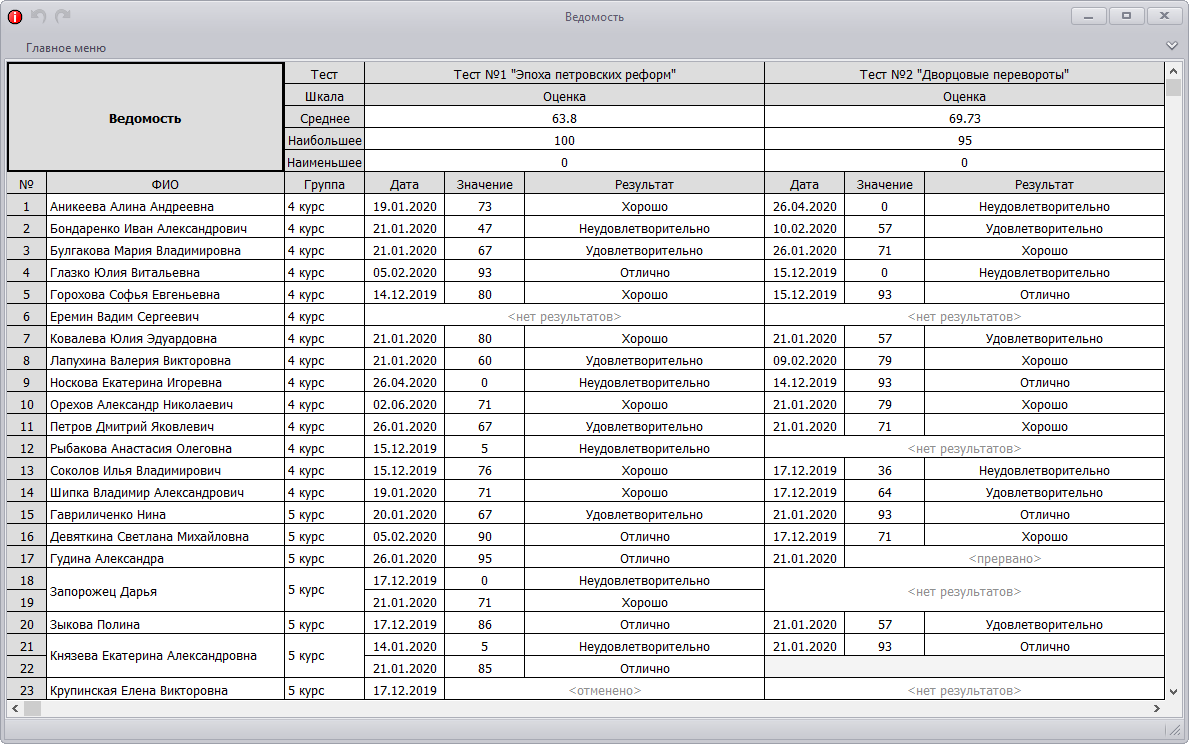Select the Тест №1 "Эпоха петровских реформ" header
This screenshot has height=744, width=1189.
(564, 74)
